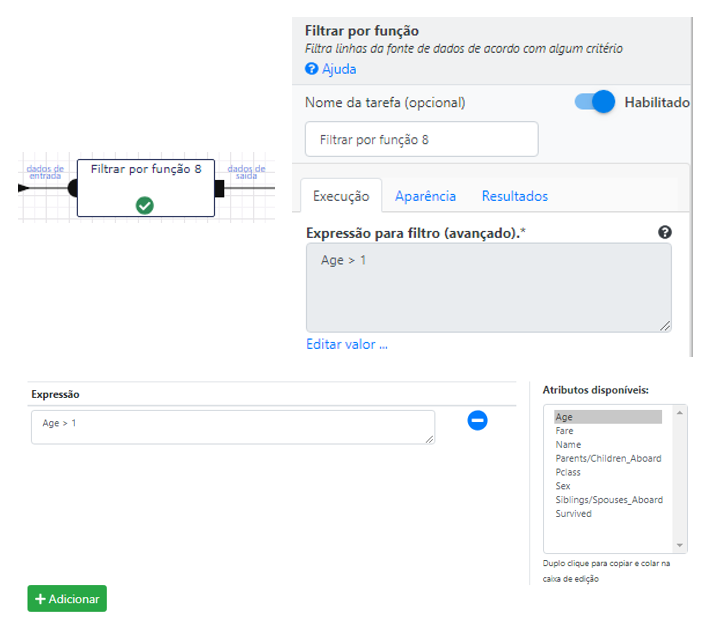Image resolution: width=707 pixels, height=623 pixels.
Task: Open the Resultados tab
Action: [x=514, y=196]
